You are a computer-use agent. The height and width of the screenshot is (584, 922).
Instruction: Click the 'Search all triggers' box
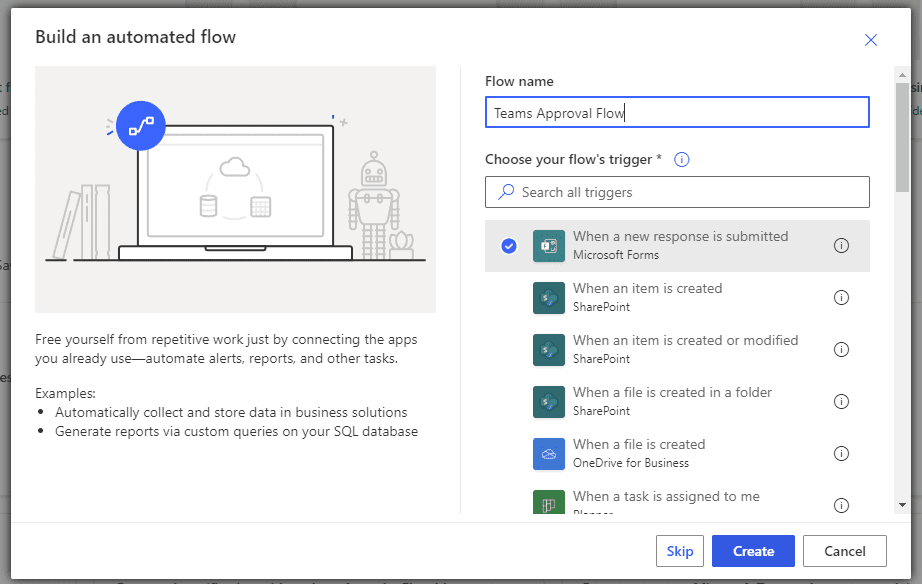(677, 192)
